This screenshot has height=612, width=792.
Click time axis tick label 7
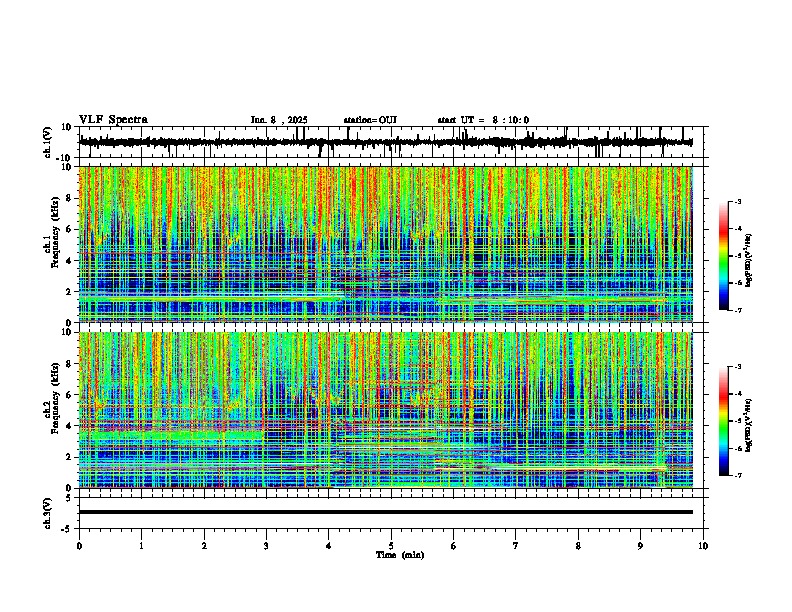coord(516,546)
